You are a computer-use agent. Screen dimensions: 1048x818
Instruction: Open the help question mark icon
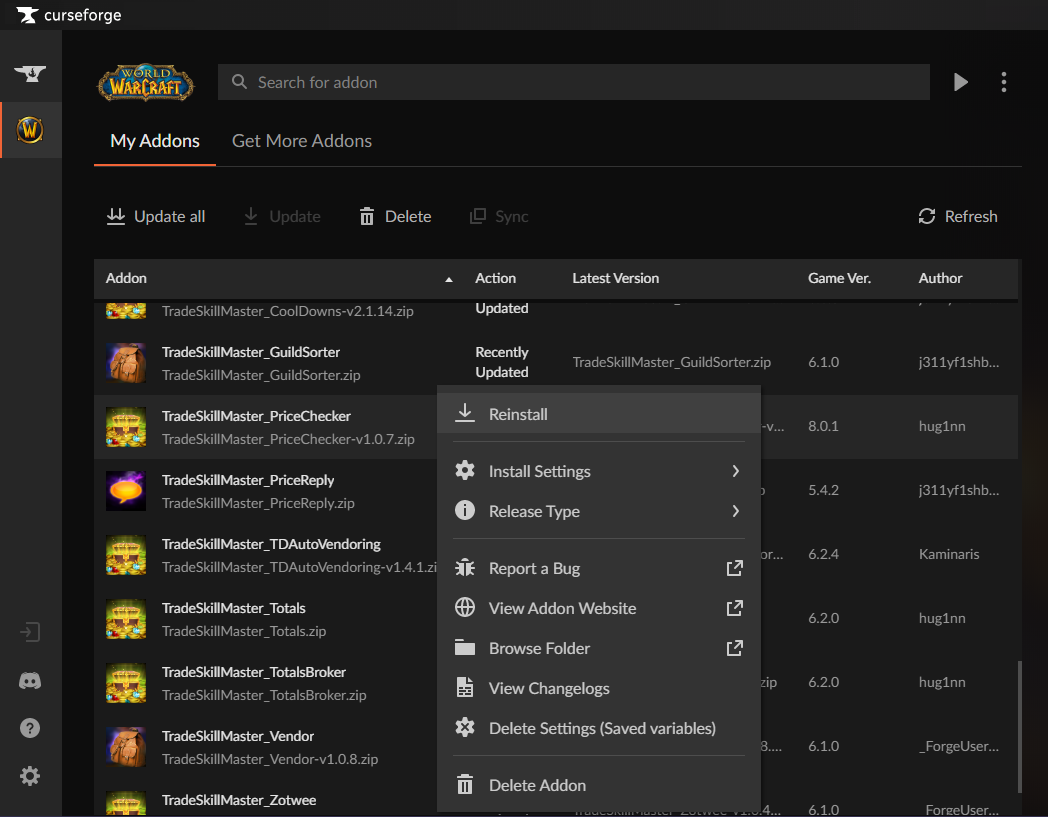[x=30, y=728]
